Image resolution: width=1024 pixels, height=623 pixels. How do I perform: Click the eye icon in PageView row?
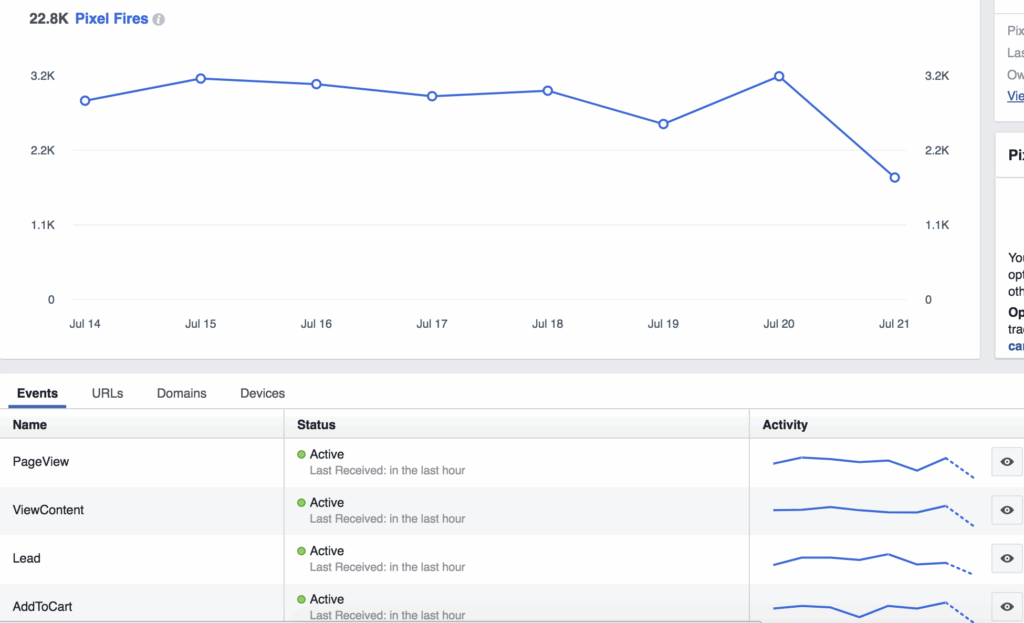1007,462
